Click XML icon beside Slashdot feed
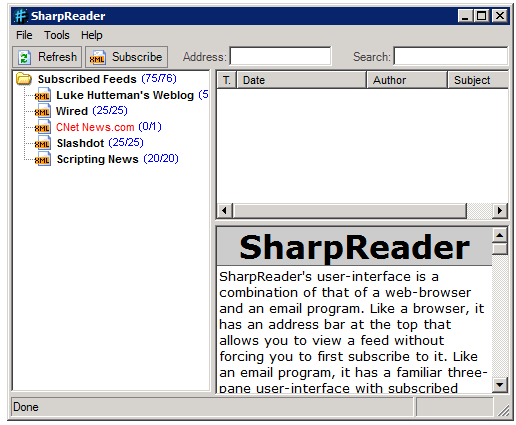Screen dimensions: 516x425 tap(43, 143)
